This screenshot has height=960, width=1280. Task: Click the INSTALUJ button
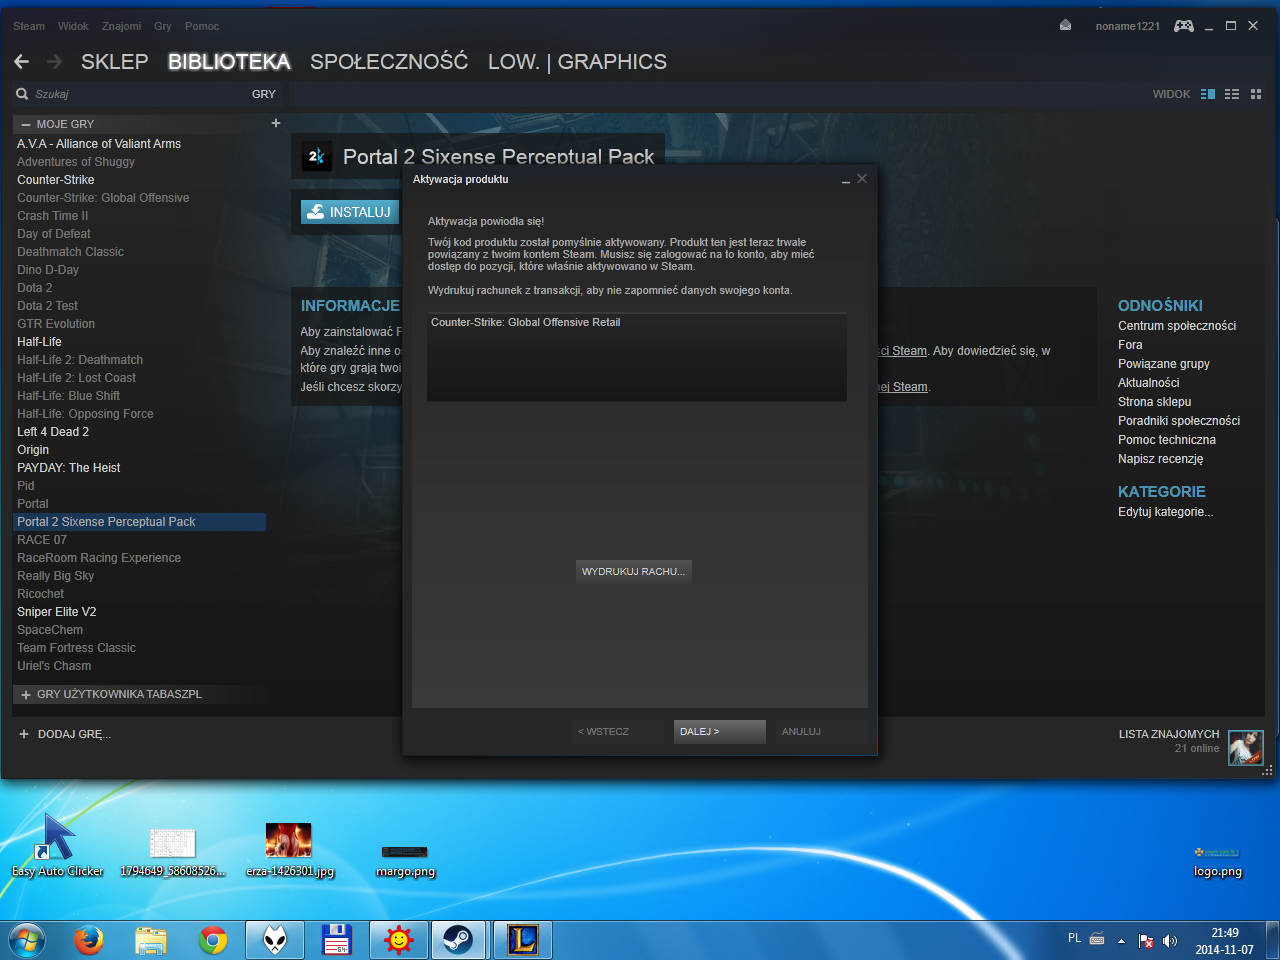tap(350, 212)
